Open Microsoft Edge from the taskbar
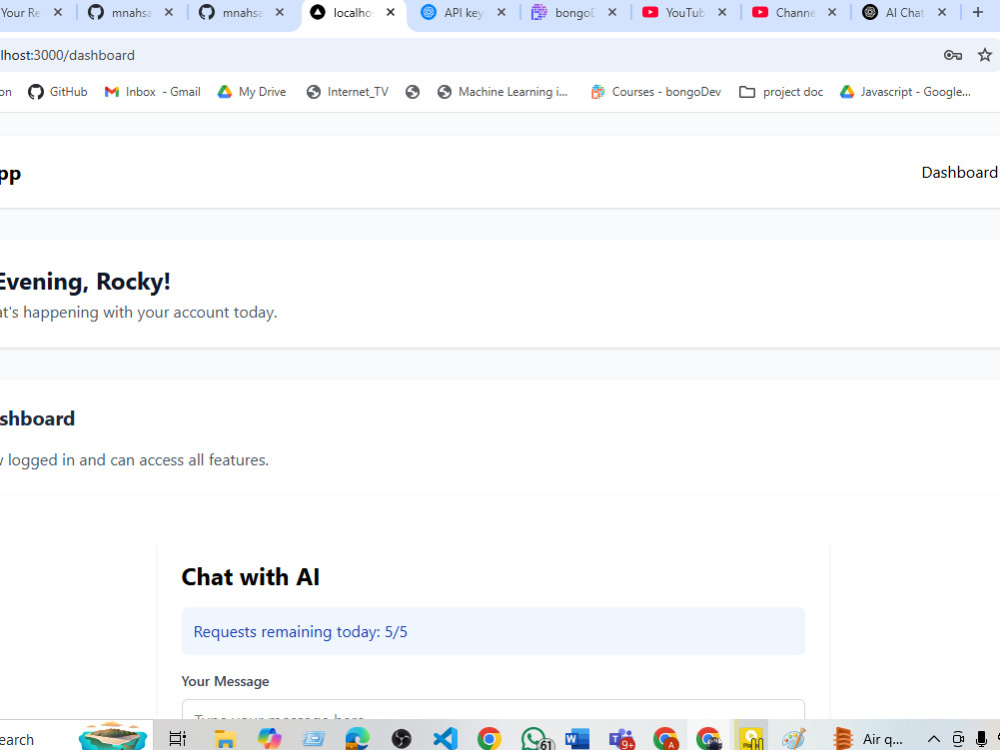The height and width of the screenshot is (750, 1000). [x=357, y=739]
